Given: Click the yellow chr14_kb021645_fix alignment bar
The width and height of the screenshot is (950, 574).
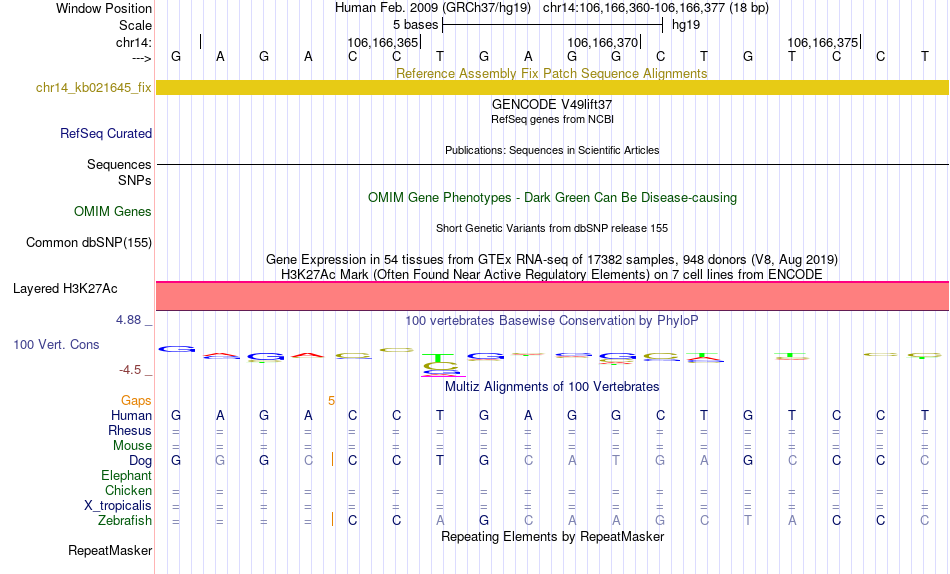Looking at the screenshot, I should 552,87.
